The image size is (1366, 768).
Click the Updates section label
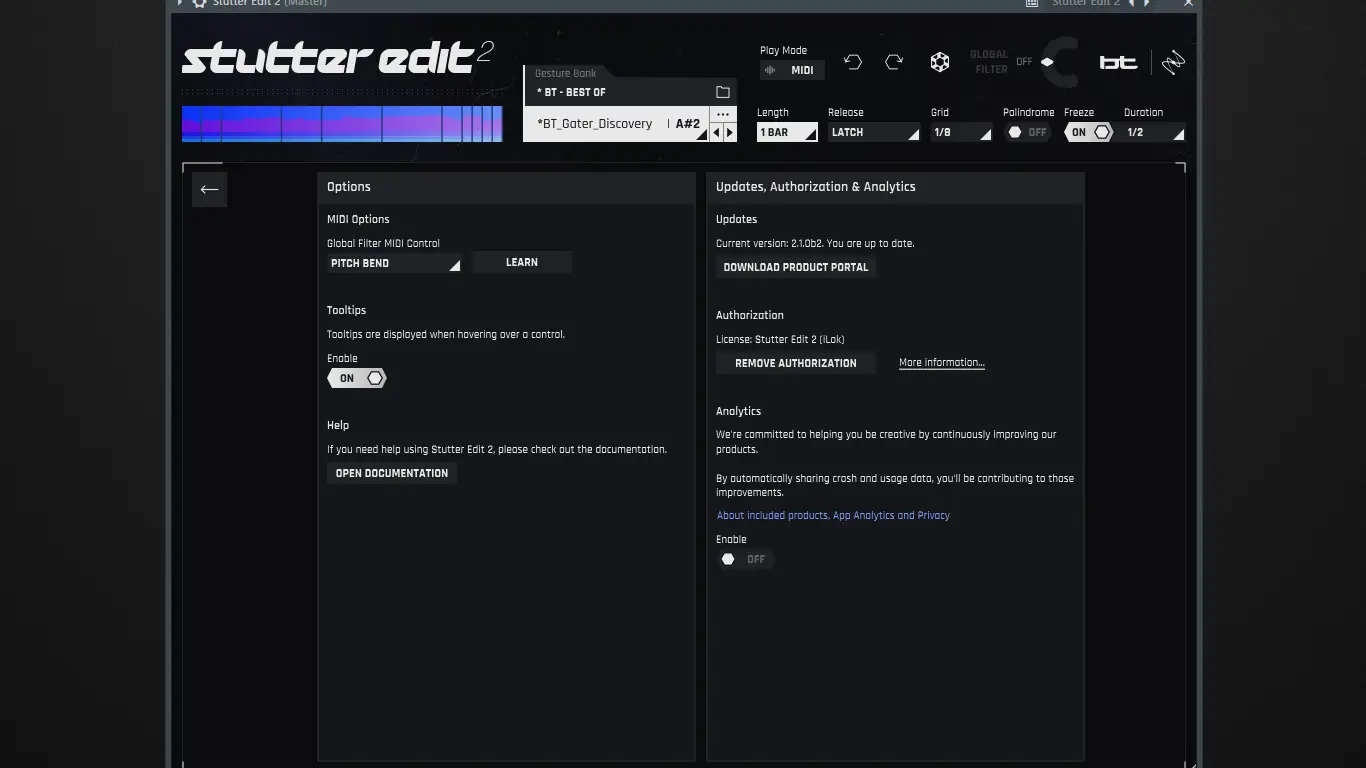click(x=737, y=219)
